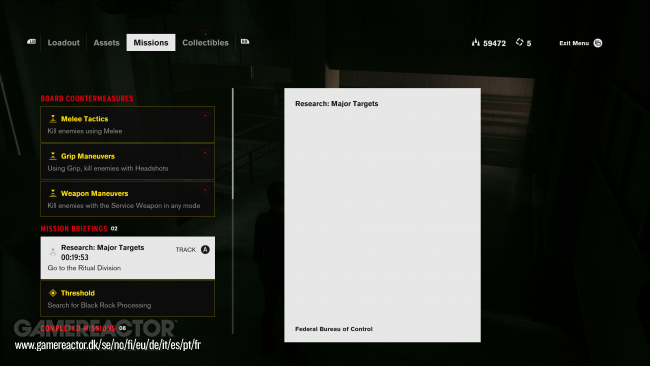Viewport: 650px width, 366px height.
Task: Click the 'Search for Black Rock Processing' objective
Action: pos(99,305)
